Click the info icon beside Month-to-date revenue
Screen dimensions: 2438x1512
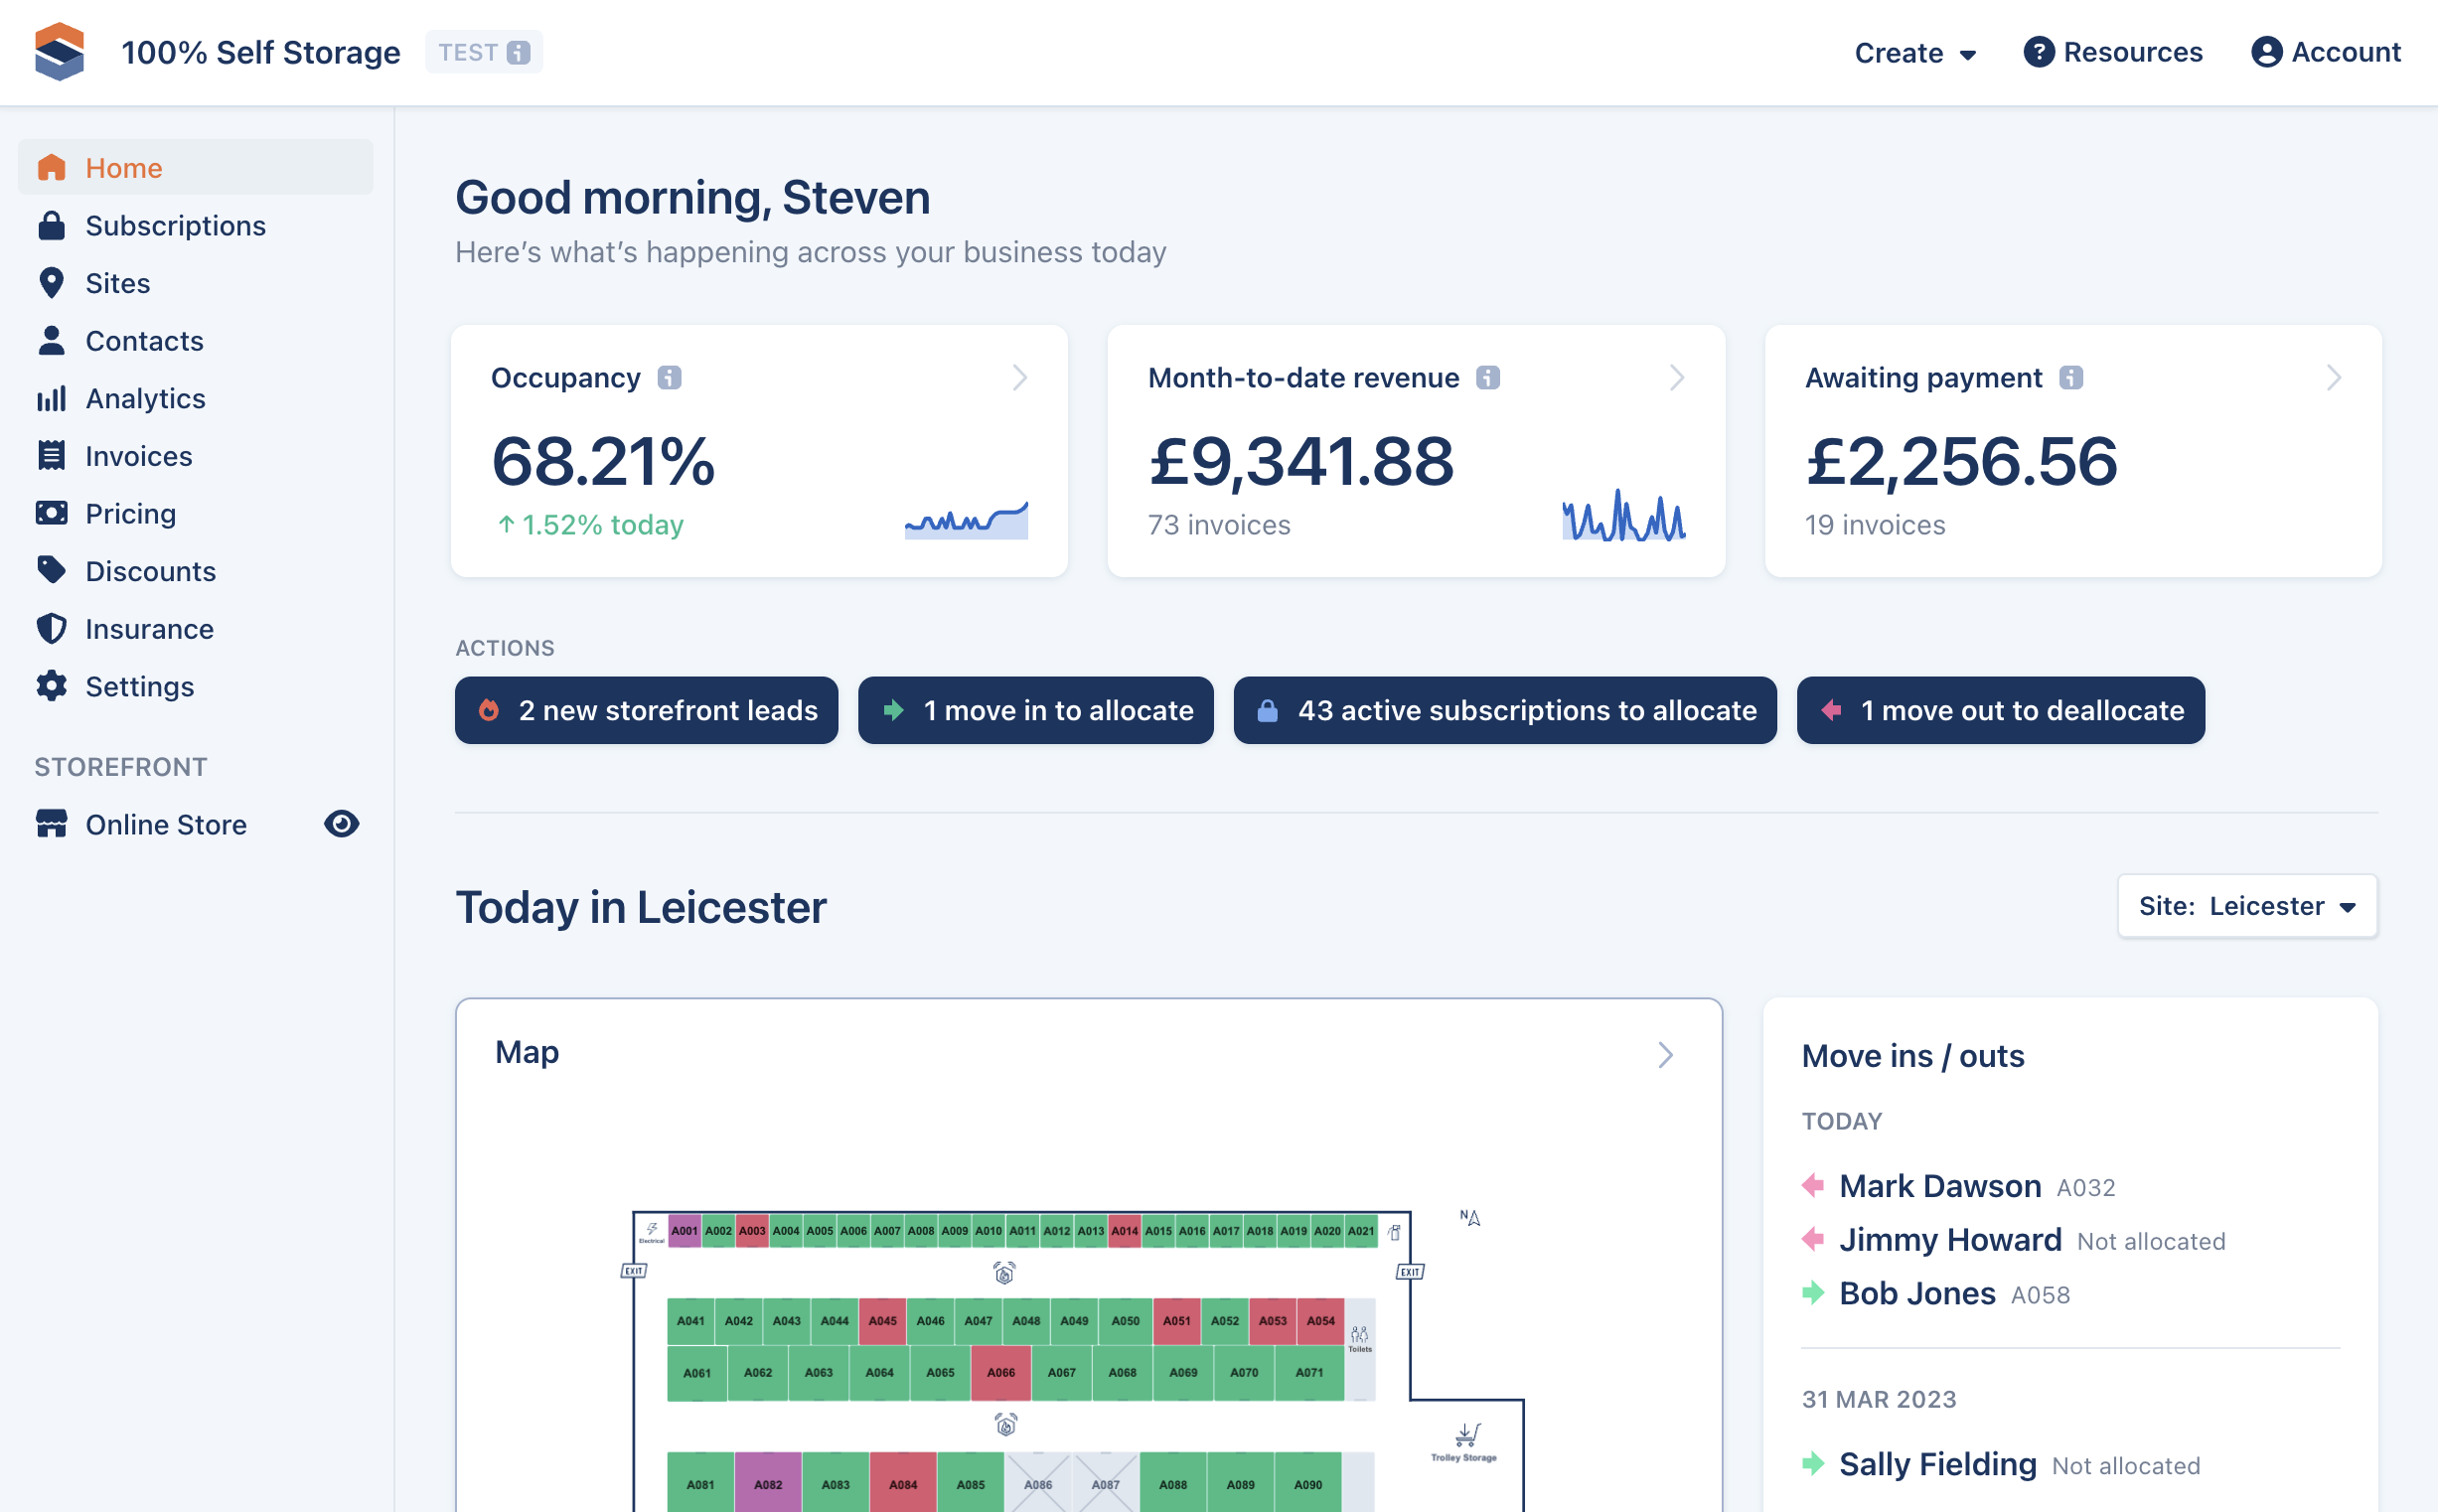[1487, 378]
